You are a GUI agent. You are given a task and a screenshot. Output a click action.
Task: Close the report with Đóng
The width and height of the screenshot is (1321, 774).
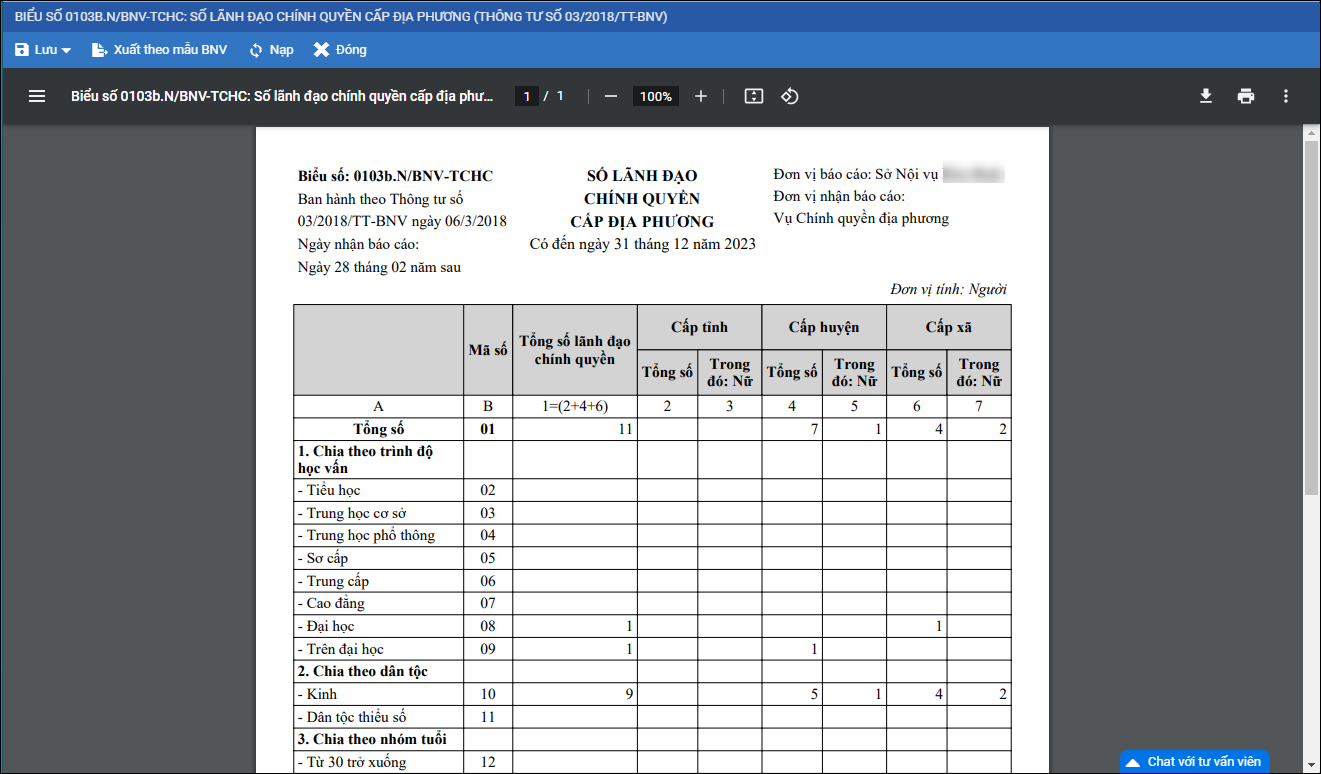340,50
